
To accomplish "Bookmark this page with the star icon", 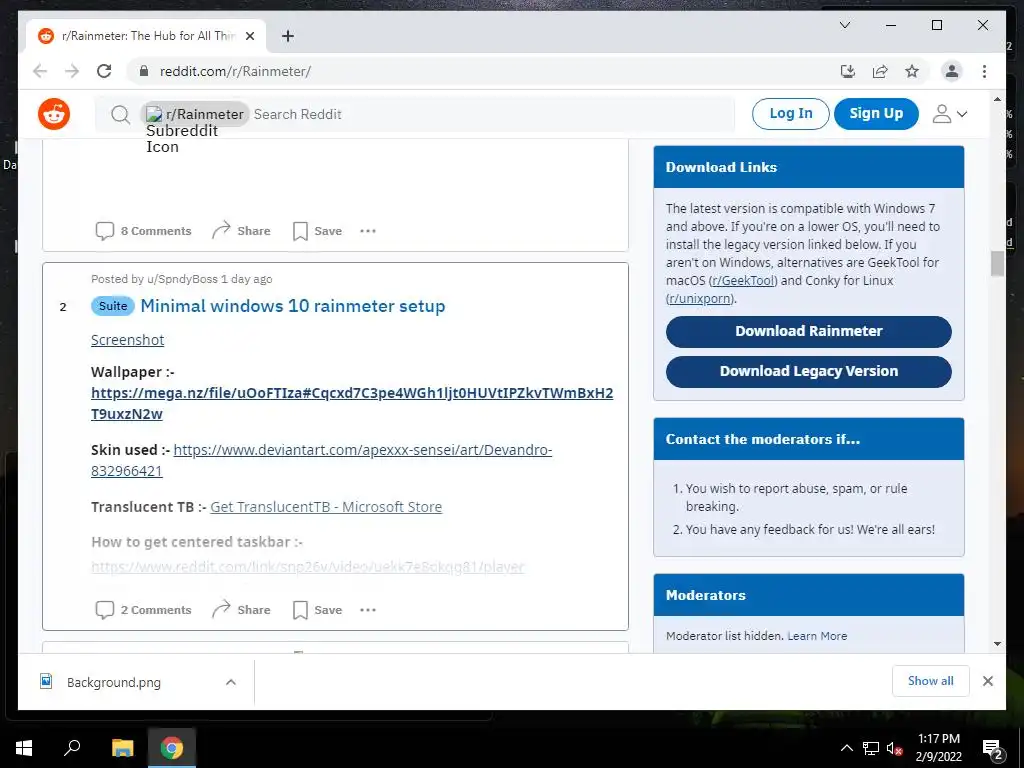I will click(912, 71).
